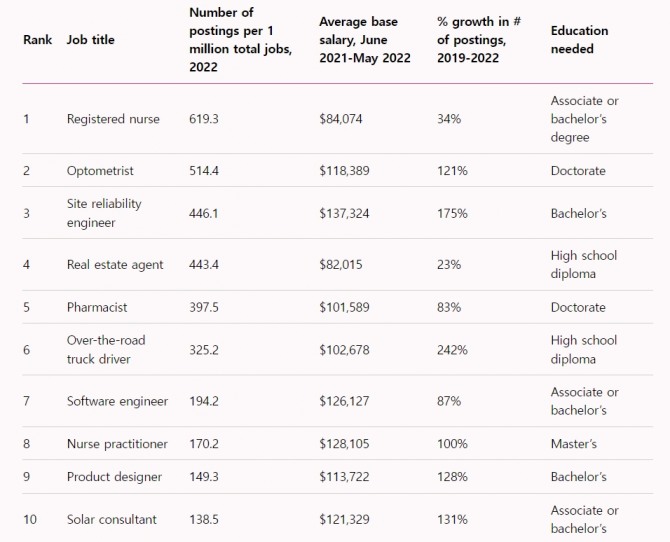Select the Software engineer cell
This screenshot has width=670, height=542.
(x=117, y=401)
